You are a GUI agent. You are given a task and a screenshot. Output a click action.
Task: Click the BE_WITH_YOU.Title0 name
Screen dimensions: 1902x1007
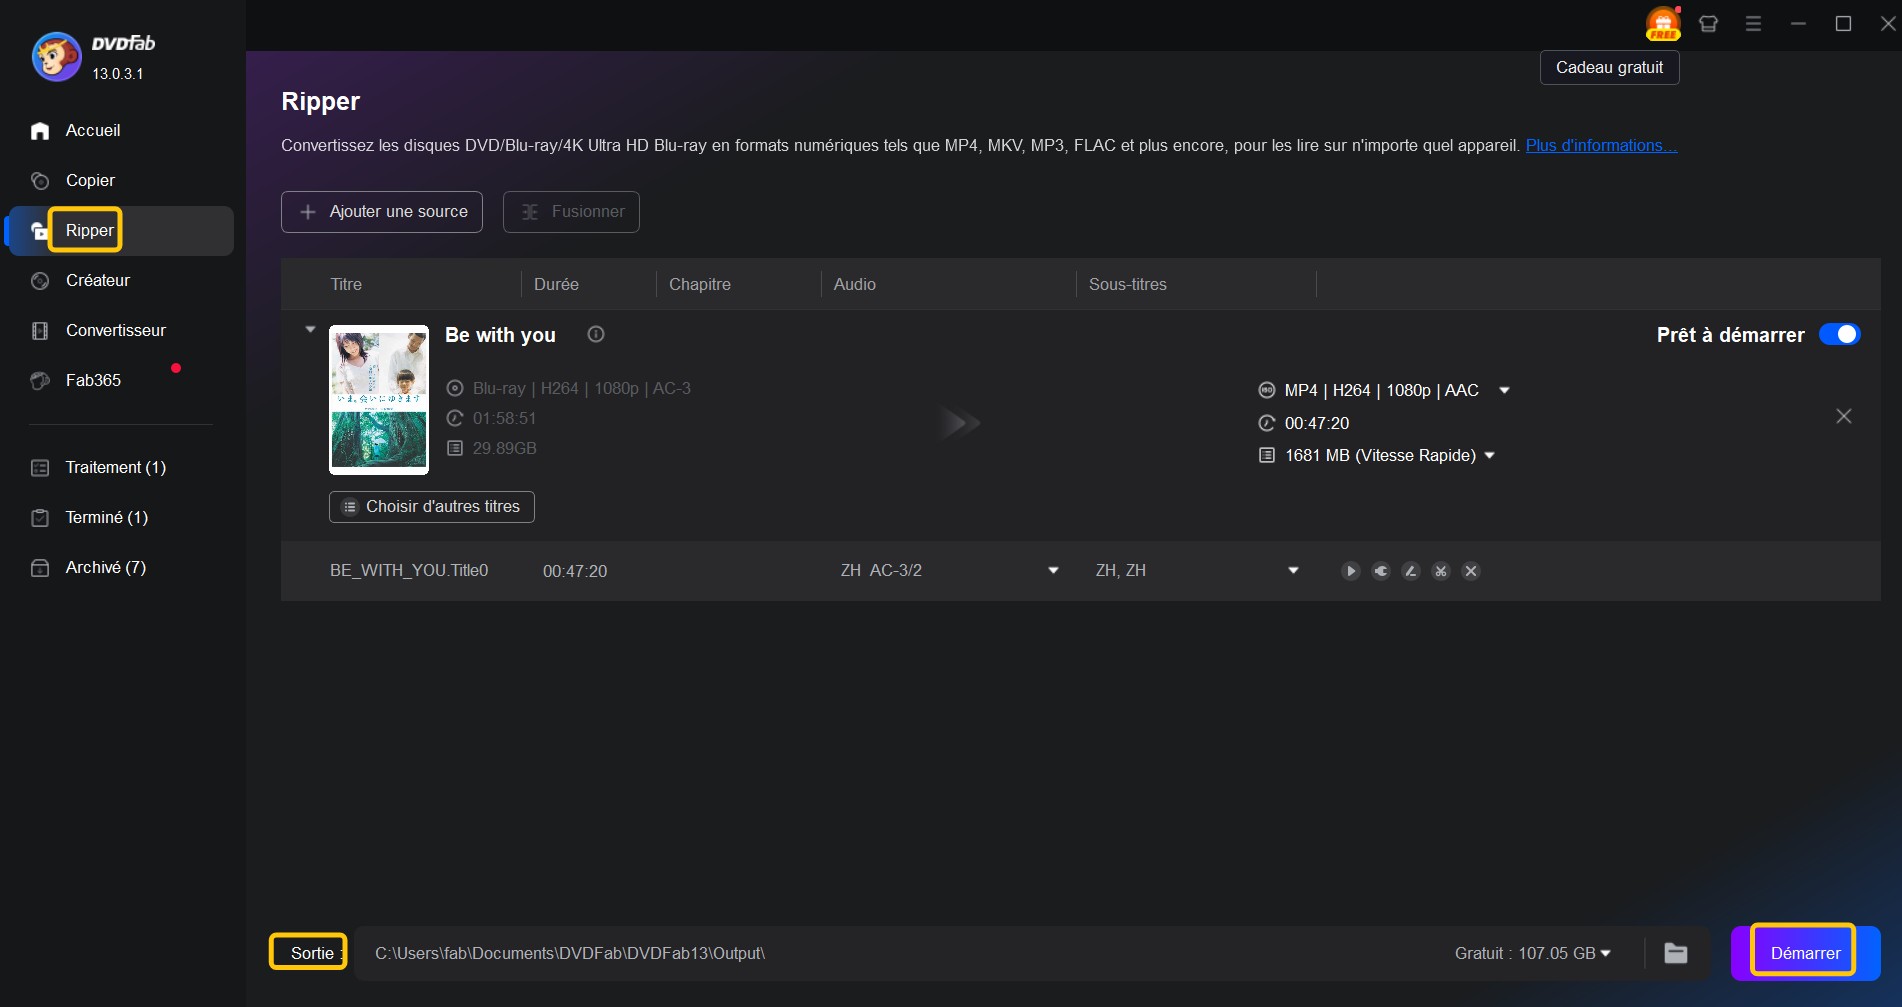[x=409, y=571]
